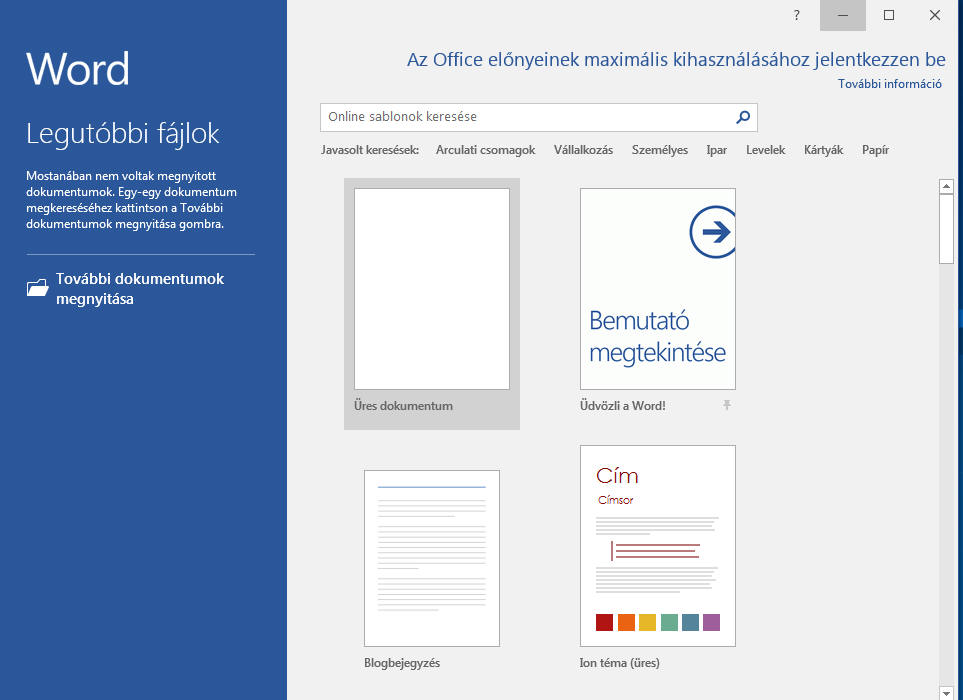Image resolution: width=963 pixels, height=700 pixels.
Task: Pin the Üdvözli a Word! template
Action: pyautogui.click(x=727, y=405)
